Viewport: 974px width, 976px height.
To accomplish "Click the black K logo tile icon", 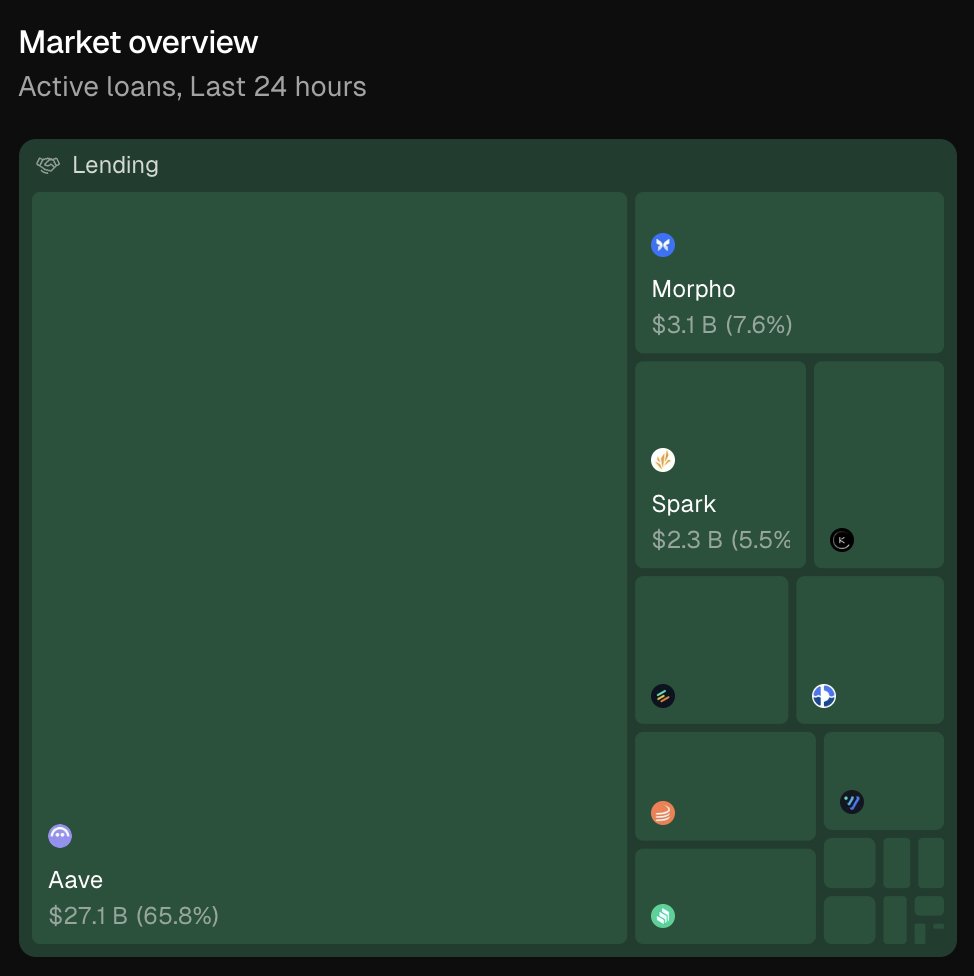I will (841, 540).
